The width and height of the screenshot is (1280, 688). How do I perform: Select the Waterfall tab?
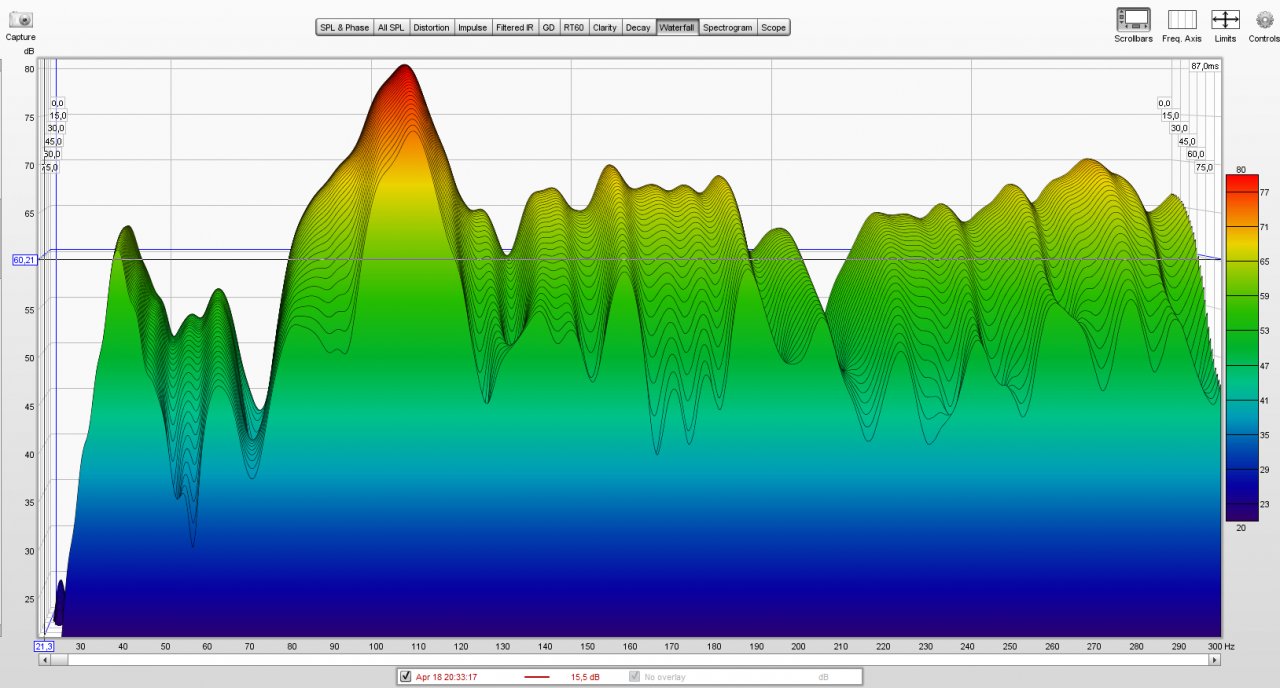pos(677,28)
